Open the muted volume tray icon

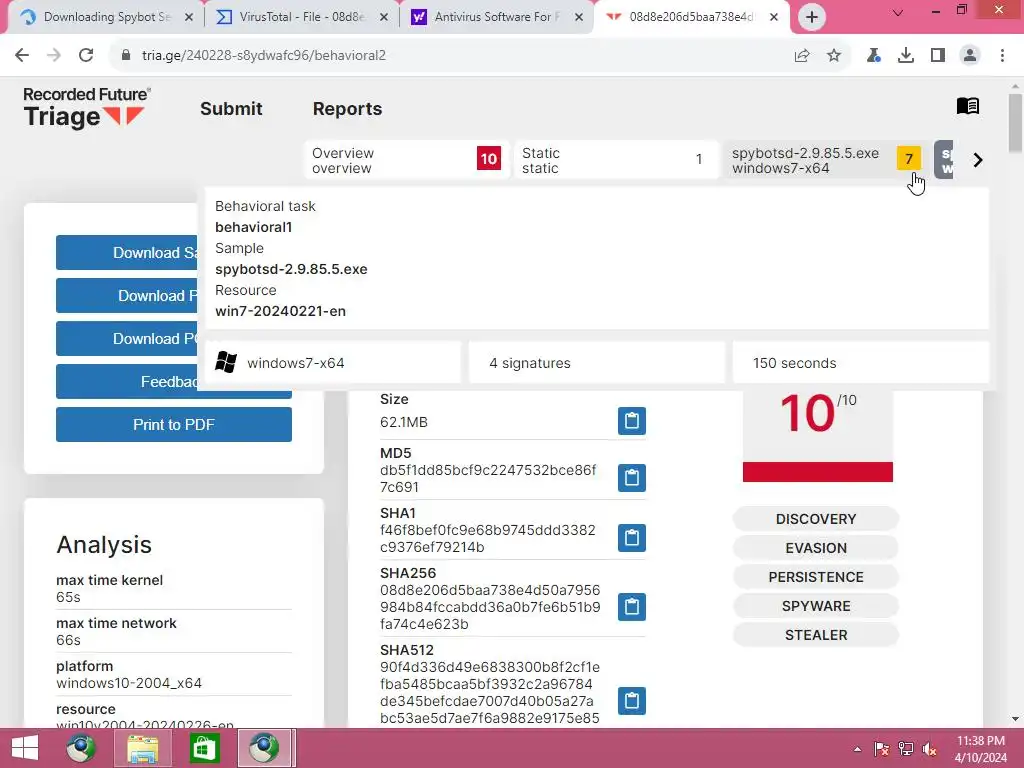pyautogui.click(x=929, y=749)
